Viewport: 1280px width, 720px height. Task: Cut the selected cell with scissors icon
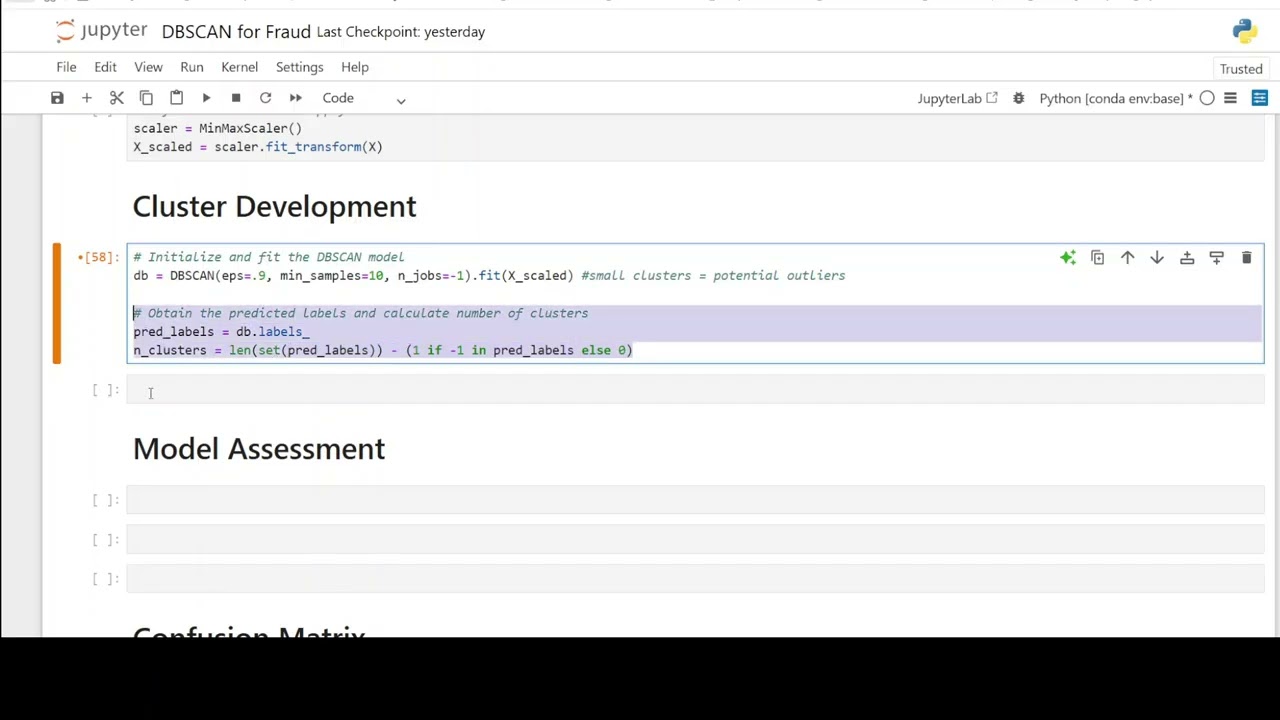coord(117,98)
